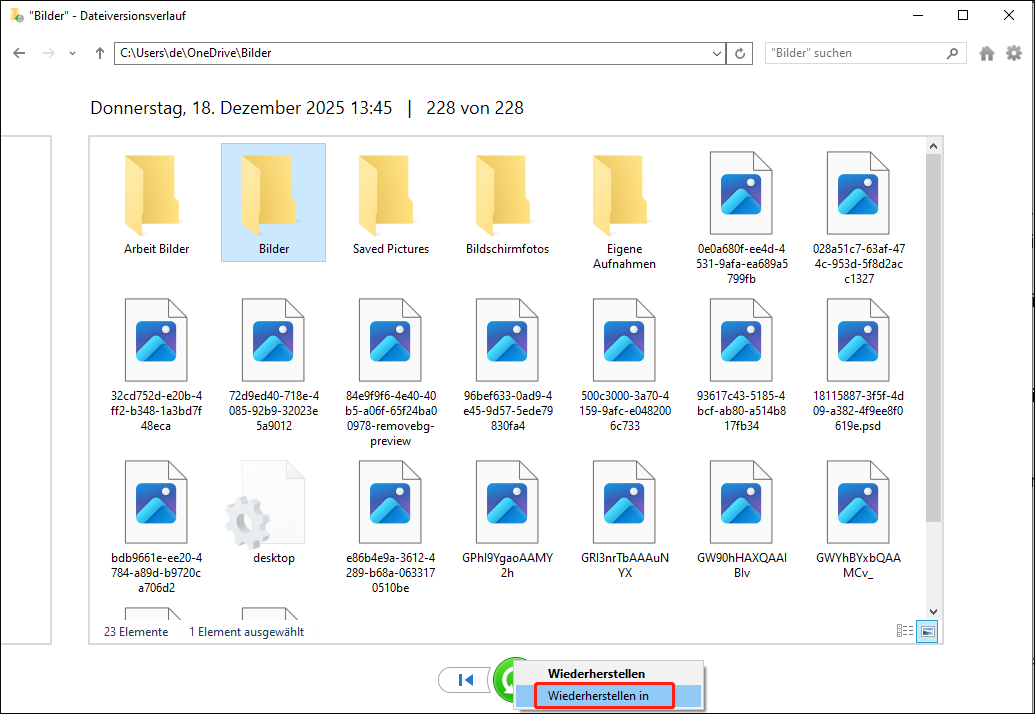Image resolution: width=1035 pixels, height=714 pixels.
Task: Select image file 500c3000-3a70-4159
Action: [624, 364]
